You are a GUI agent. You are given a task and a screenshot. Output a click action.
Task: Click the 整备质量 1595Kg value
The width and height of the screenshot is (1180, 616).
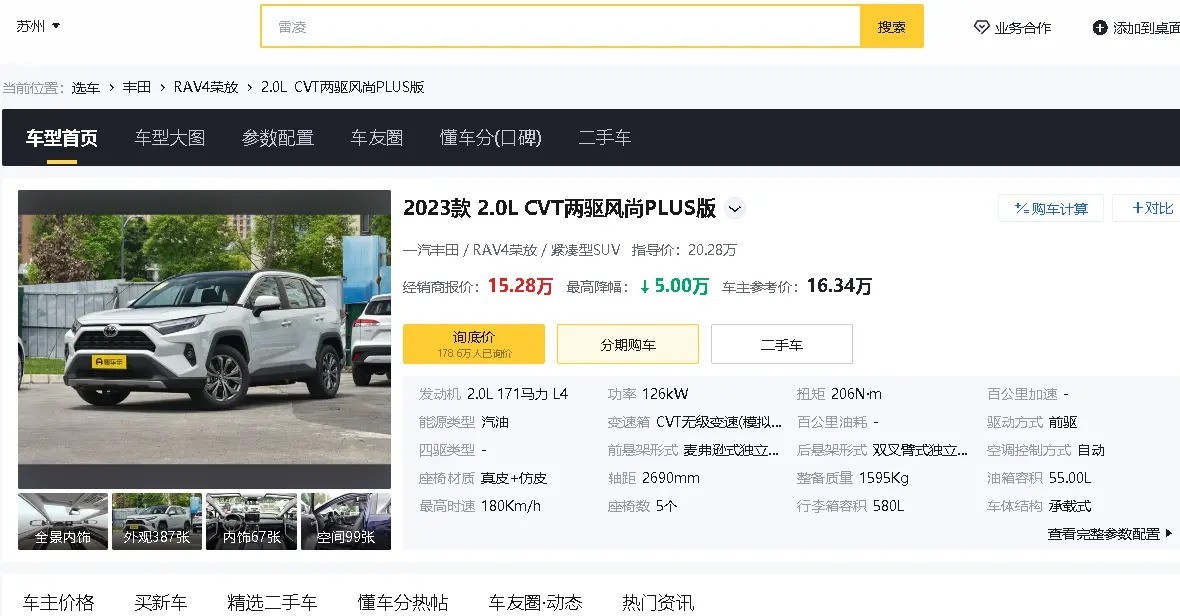click(883, 478)
